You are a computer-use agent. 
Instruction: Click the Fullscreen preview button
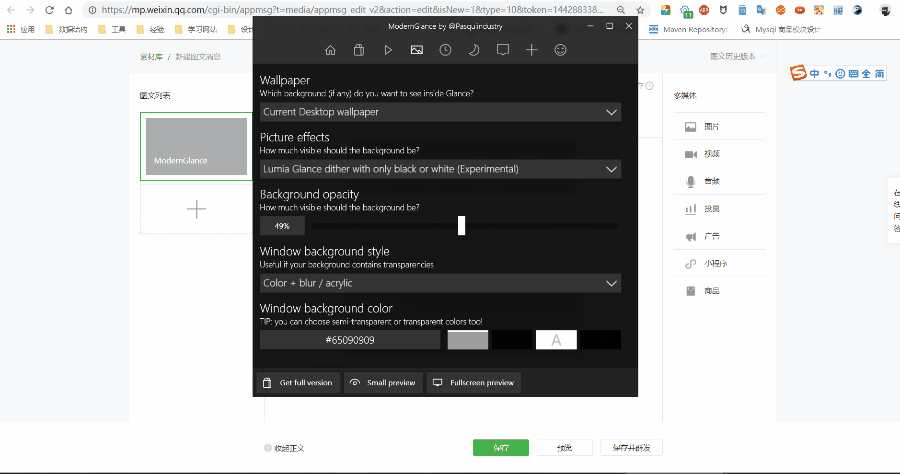(474, 383)
